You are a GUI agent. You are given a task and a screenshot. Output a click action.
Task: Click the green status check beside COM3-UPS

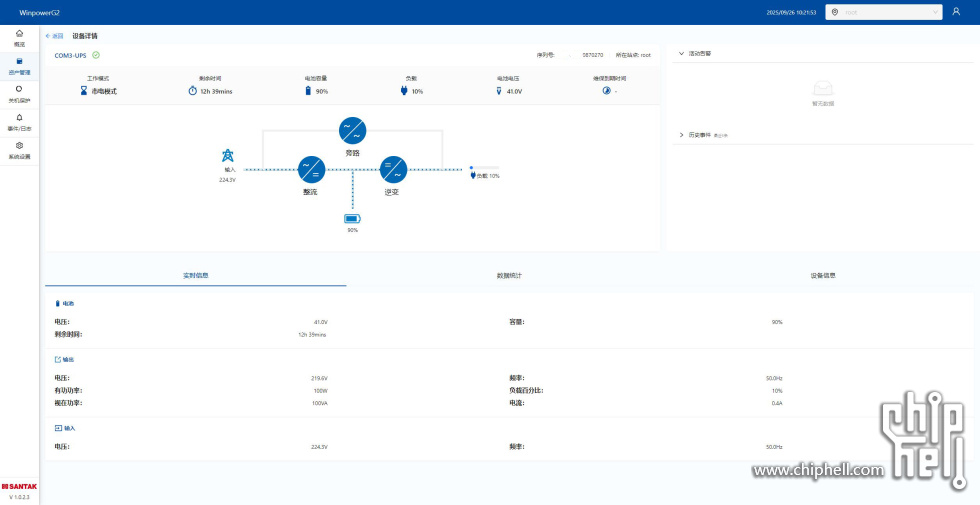click(96, 55)
